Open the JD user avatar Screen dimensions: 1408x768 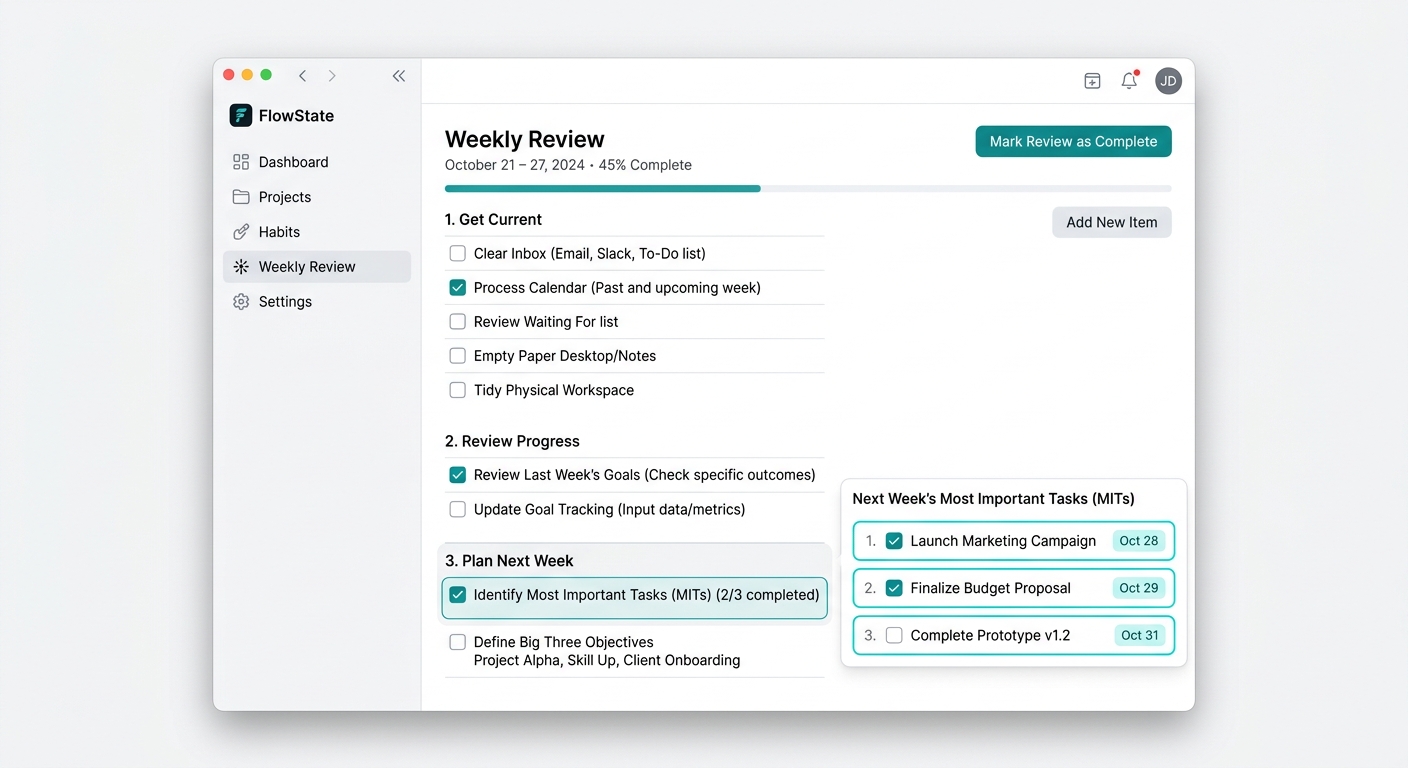click(x=1168, y=81)
